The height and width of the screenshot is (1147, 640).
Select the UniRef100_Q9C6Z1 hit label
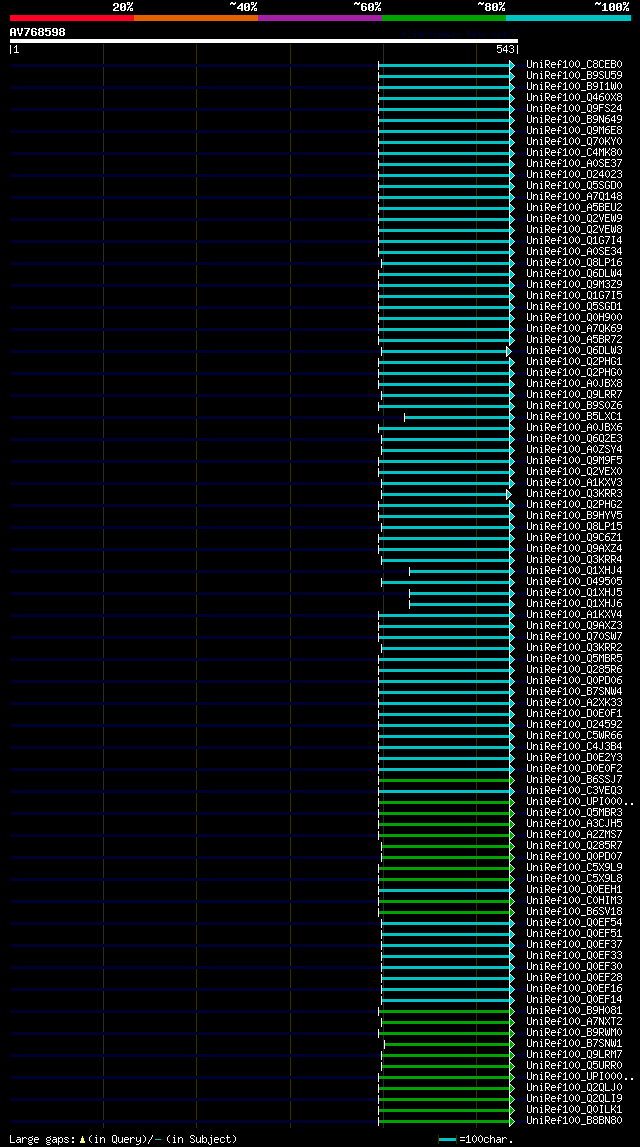574,537
